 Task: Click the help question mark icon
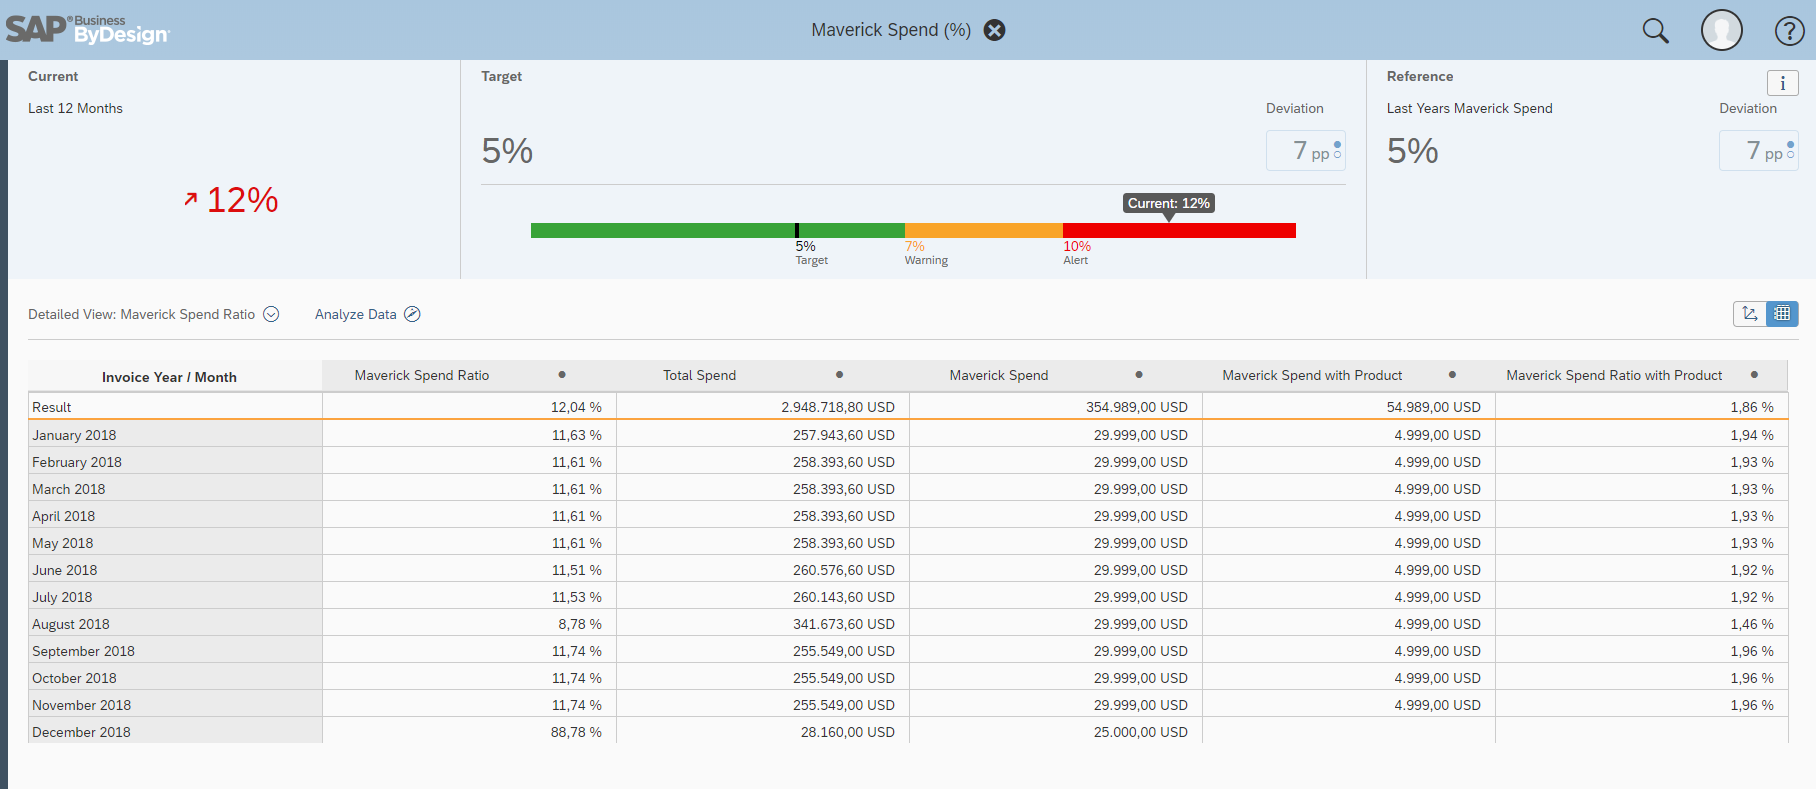click(1789, 31)
